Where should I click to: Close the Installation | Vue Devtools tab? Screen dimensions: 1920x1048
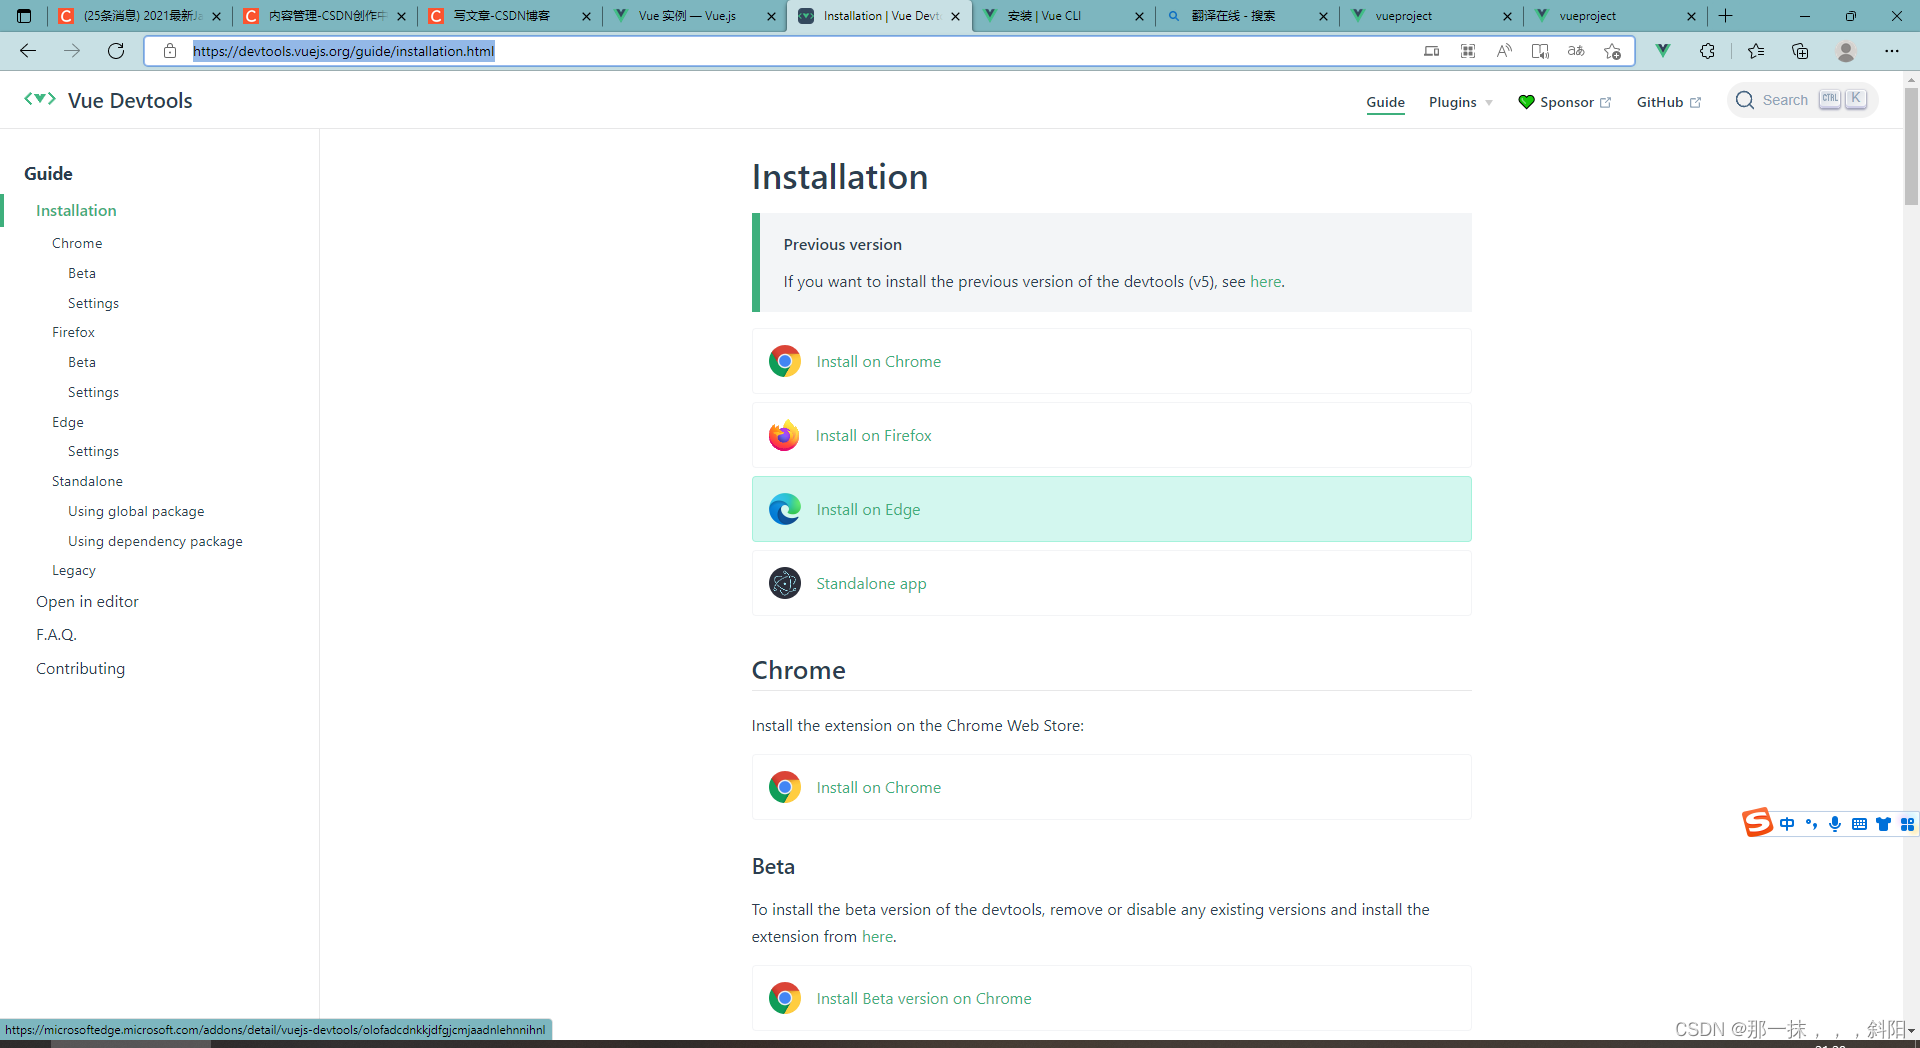pos(955,16)
